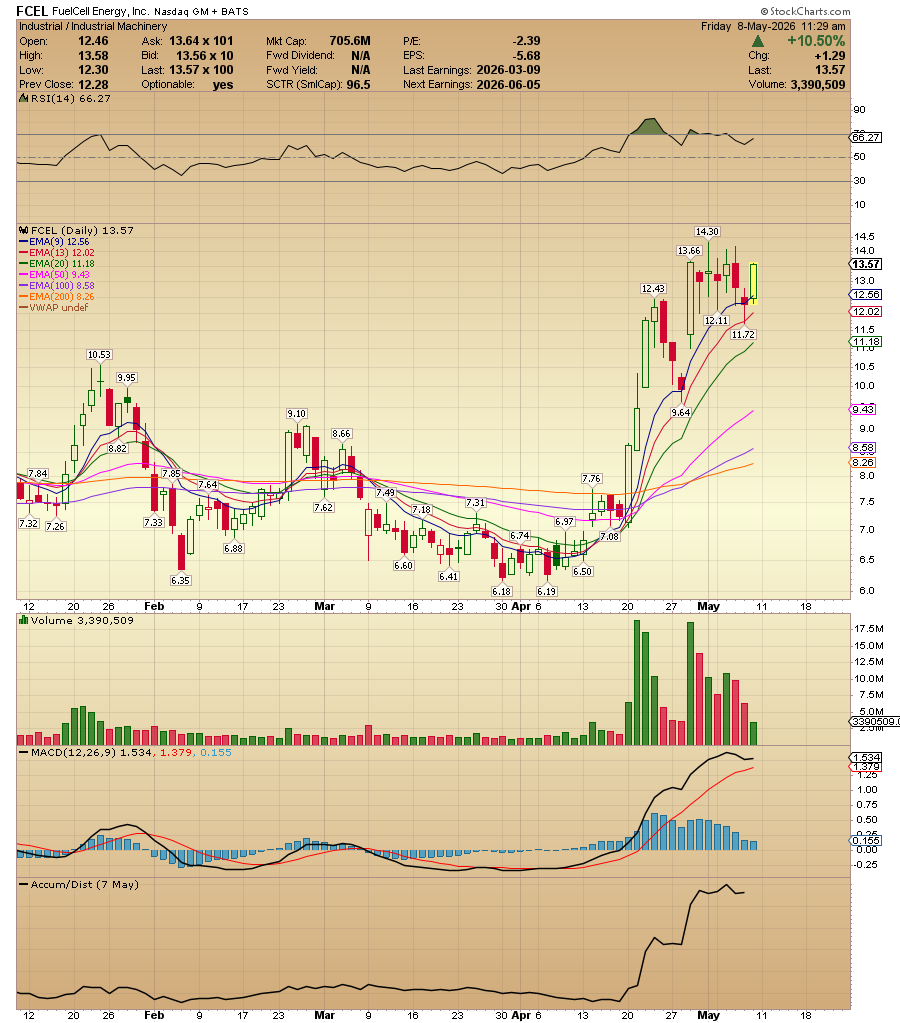The image size is (900, 1023).
Task: Click the Ask quote 13.64 x 101
Action: pos(200,41)
